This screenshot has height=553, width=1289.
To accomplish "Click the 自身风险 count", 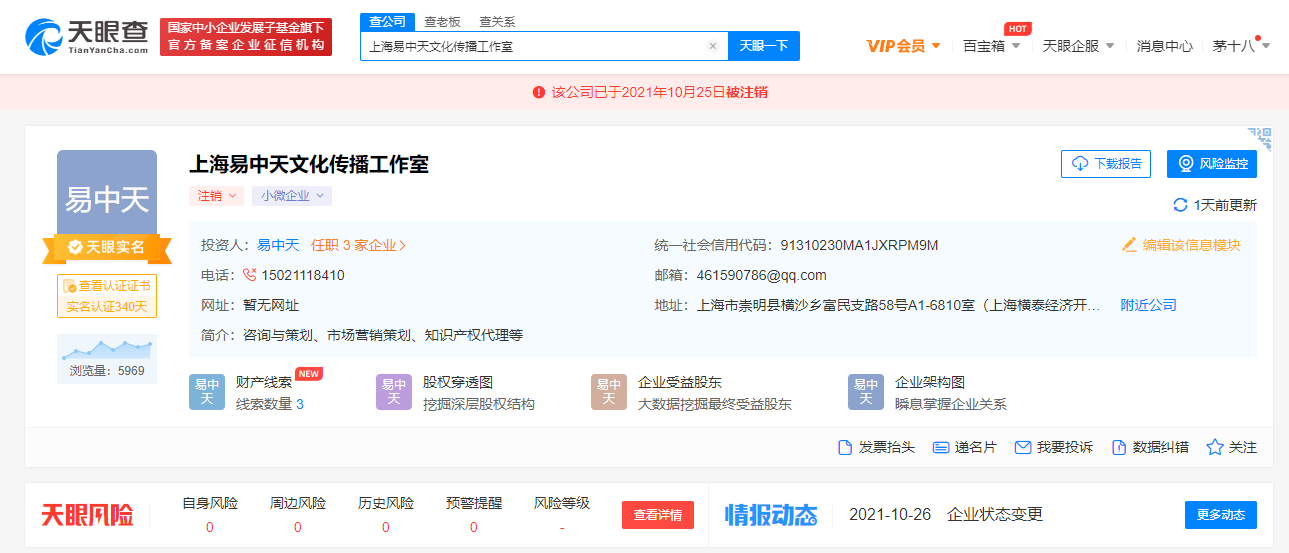I will coord(210,527).
